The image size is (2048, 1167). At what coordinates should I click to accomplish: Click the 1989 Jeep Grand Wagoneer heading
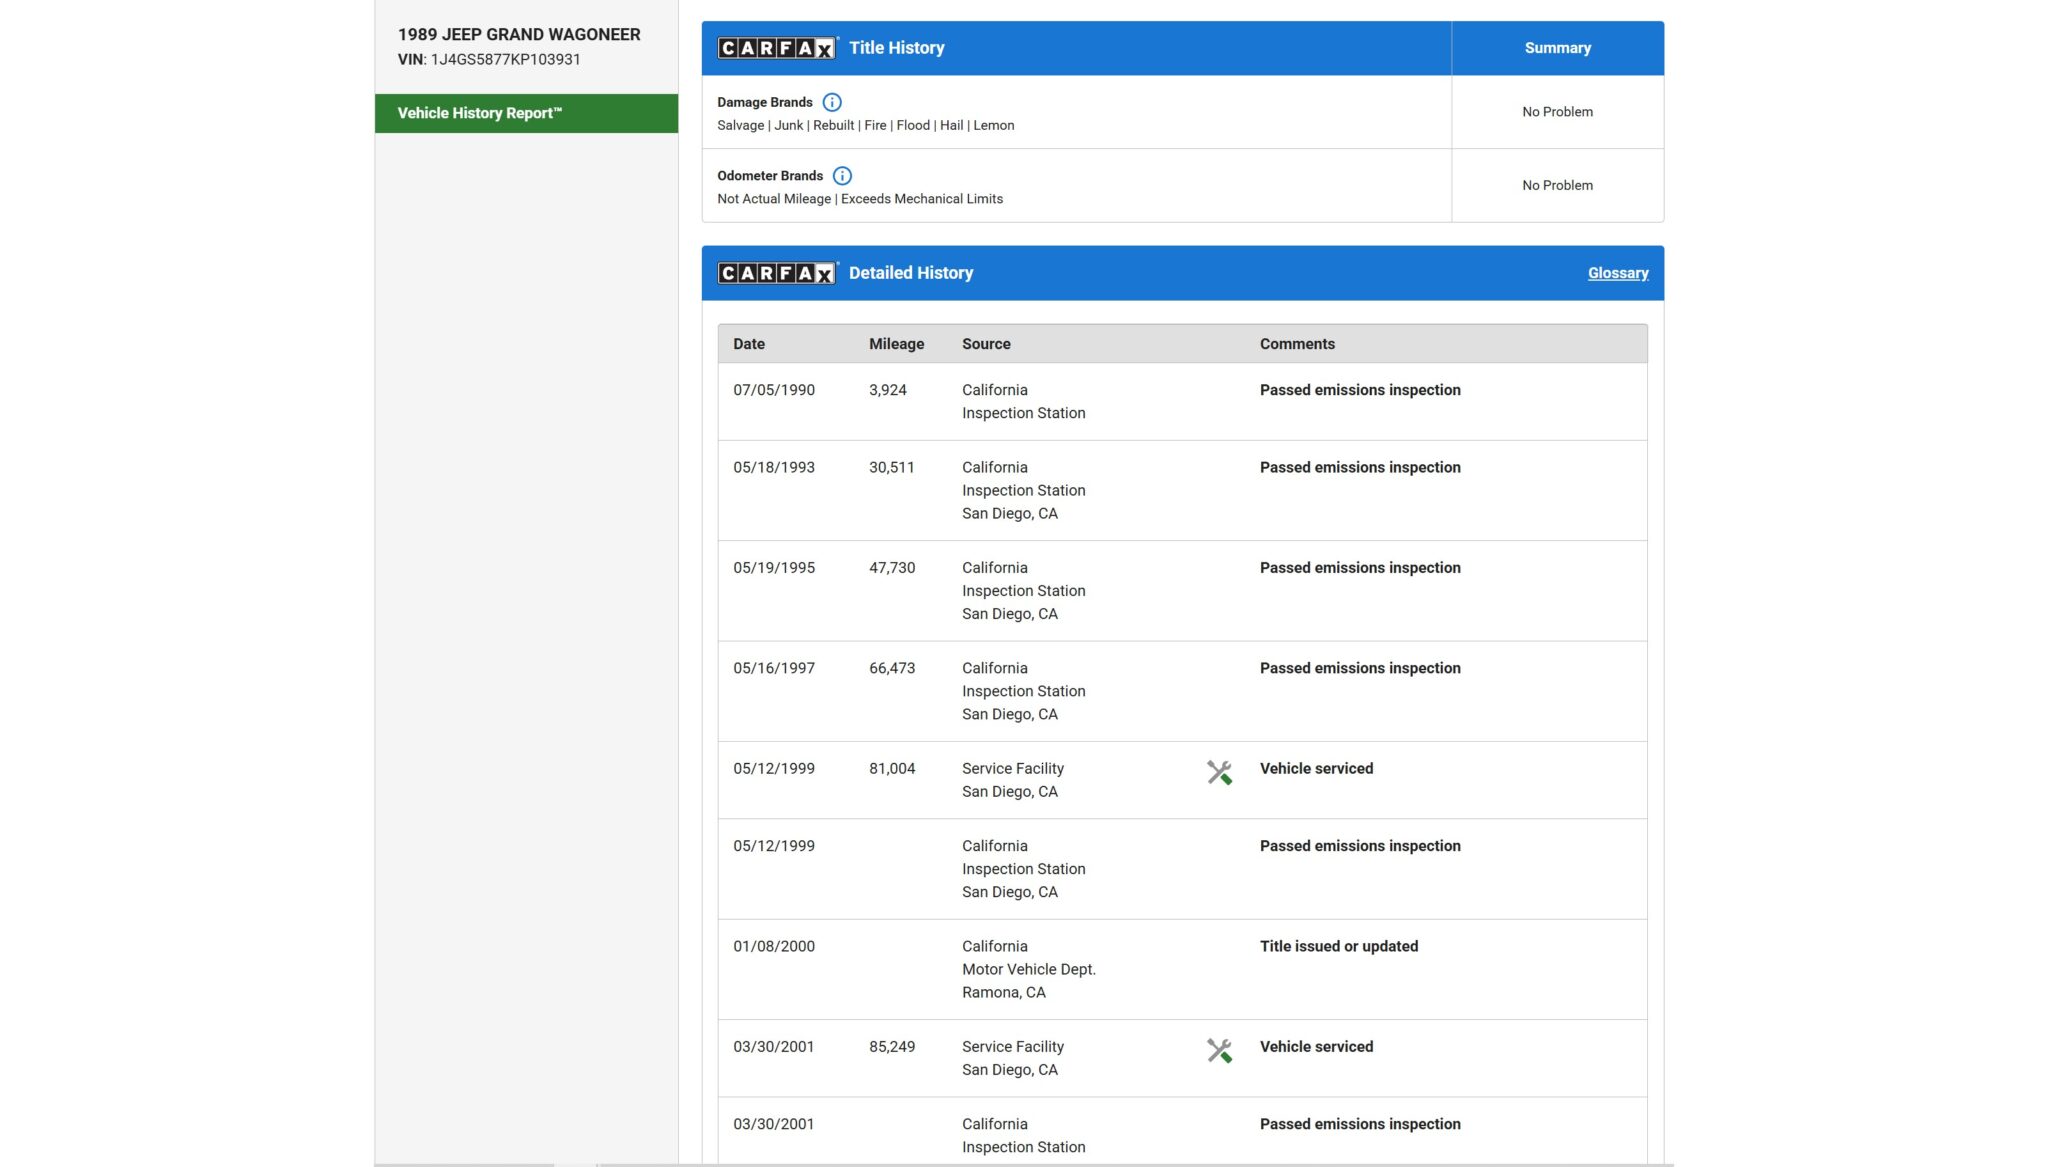[518, 34]
